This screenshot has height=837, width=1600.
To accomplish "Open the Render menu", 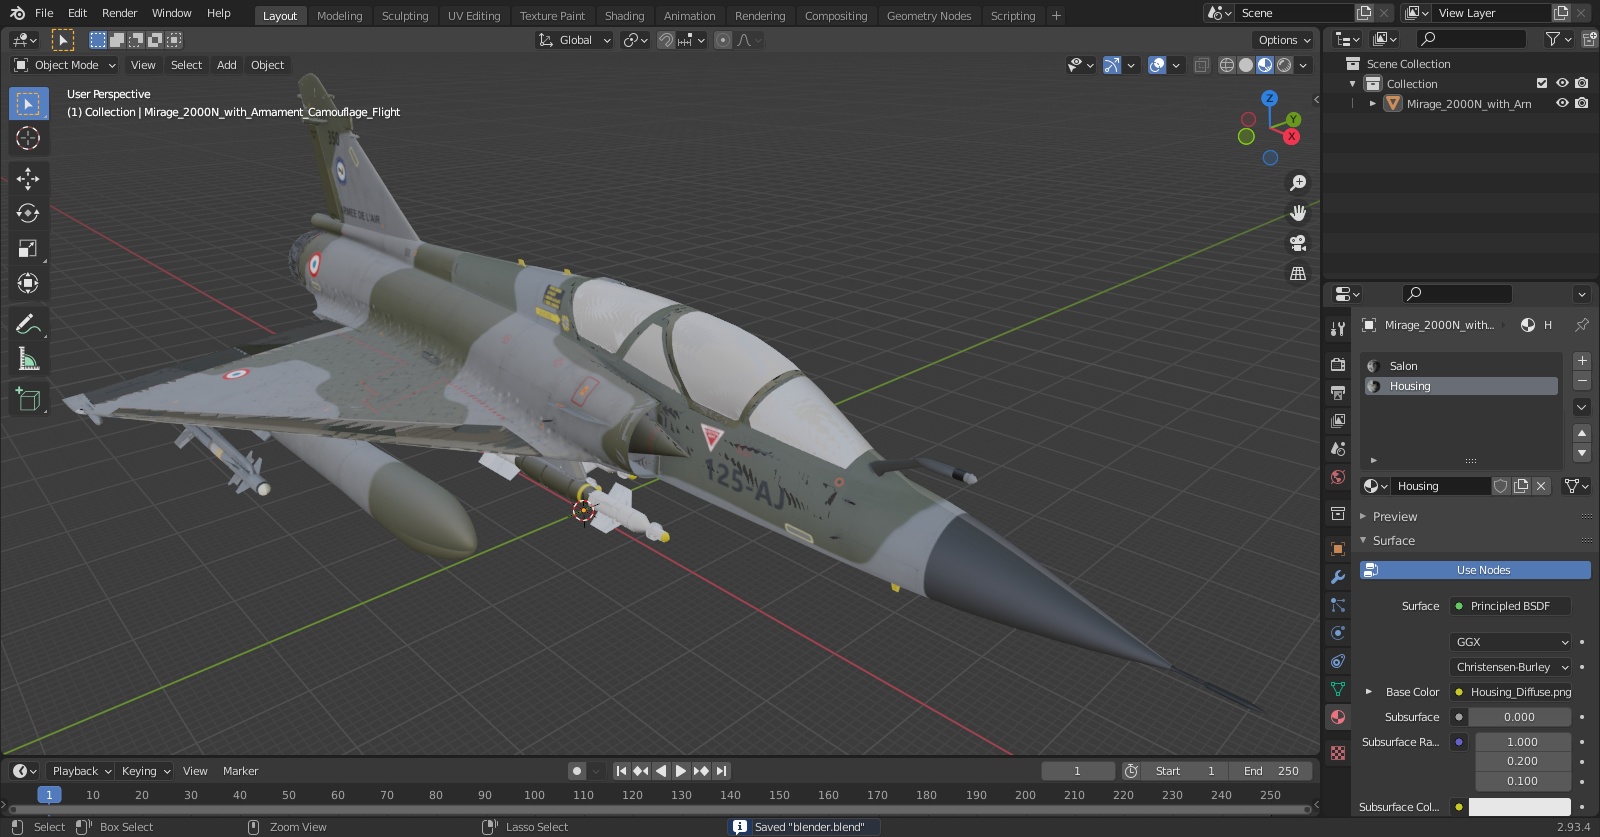I will click(x=119, y=13).
